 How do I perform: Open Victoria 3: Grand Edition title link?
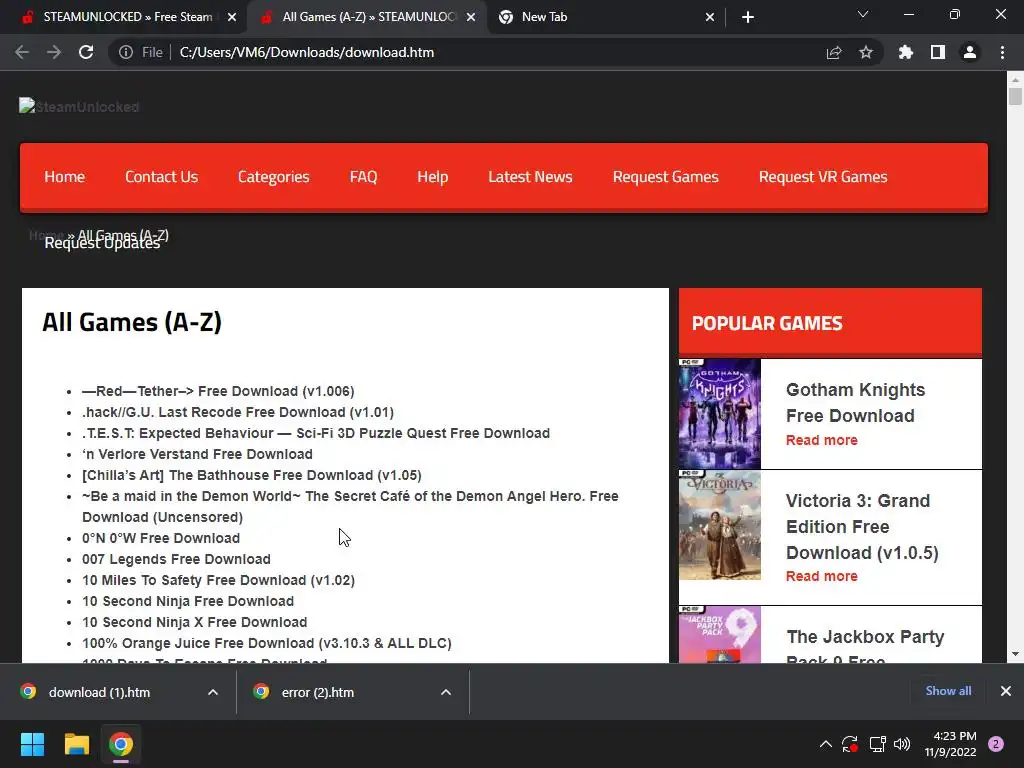[862, 526]
